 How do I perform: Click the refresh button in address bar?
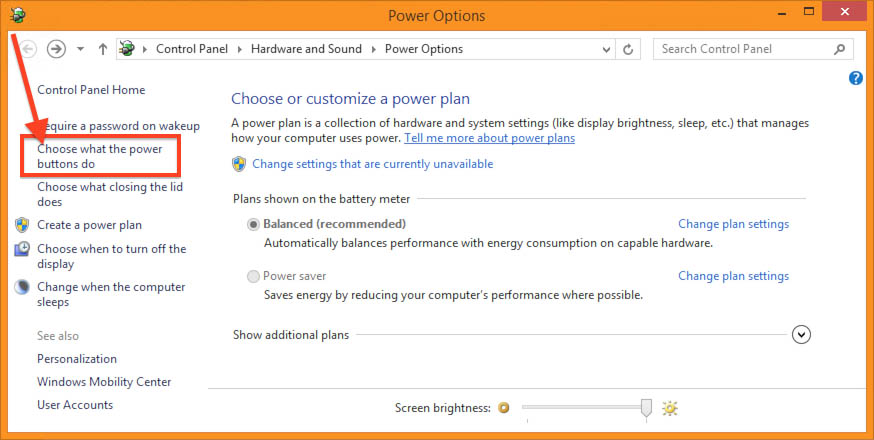[628, 49]
